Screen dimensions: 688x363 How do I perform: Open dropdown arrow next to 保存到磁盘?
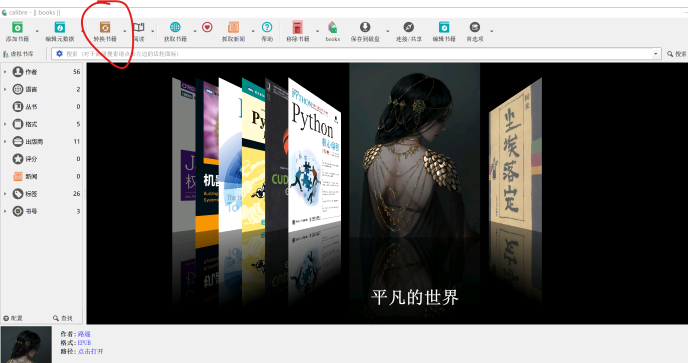pos(387,31)
